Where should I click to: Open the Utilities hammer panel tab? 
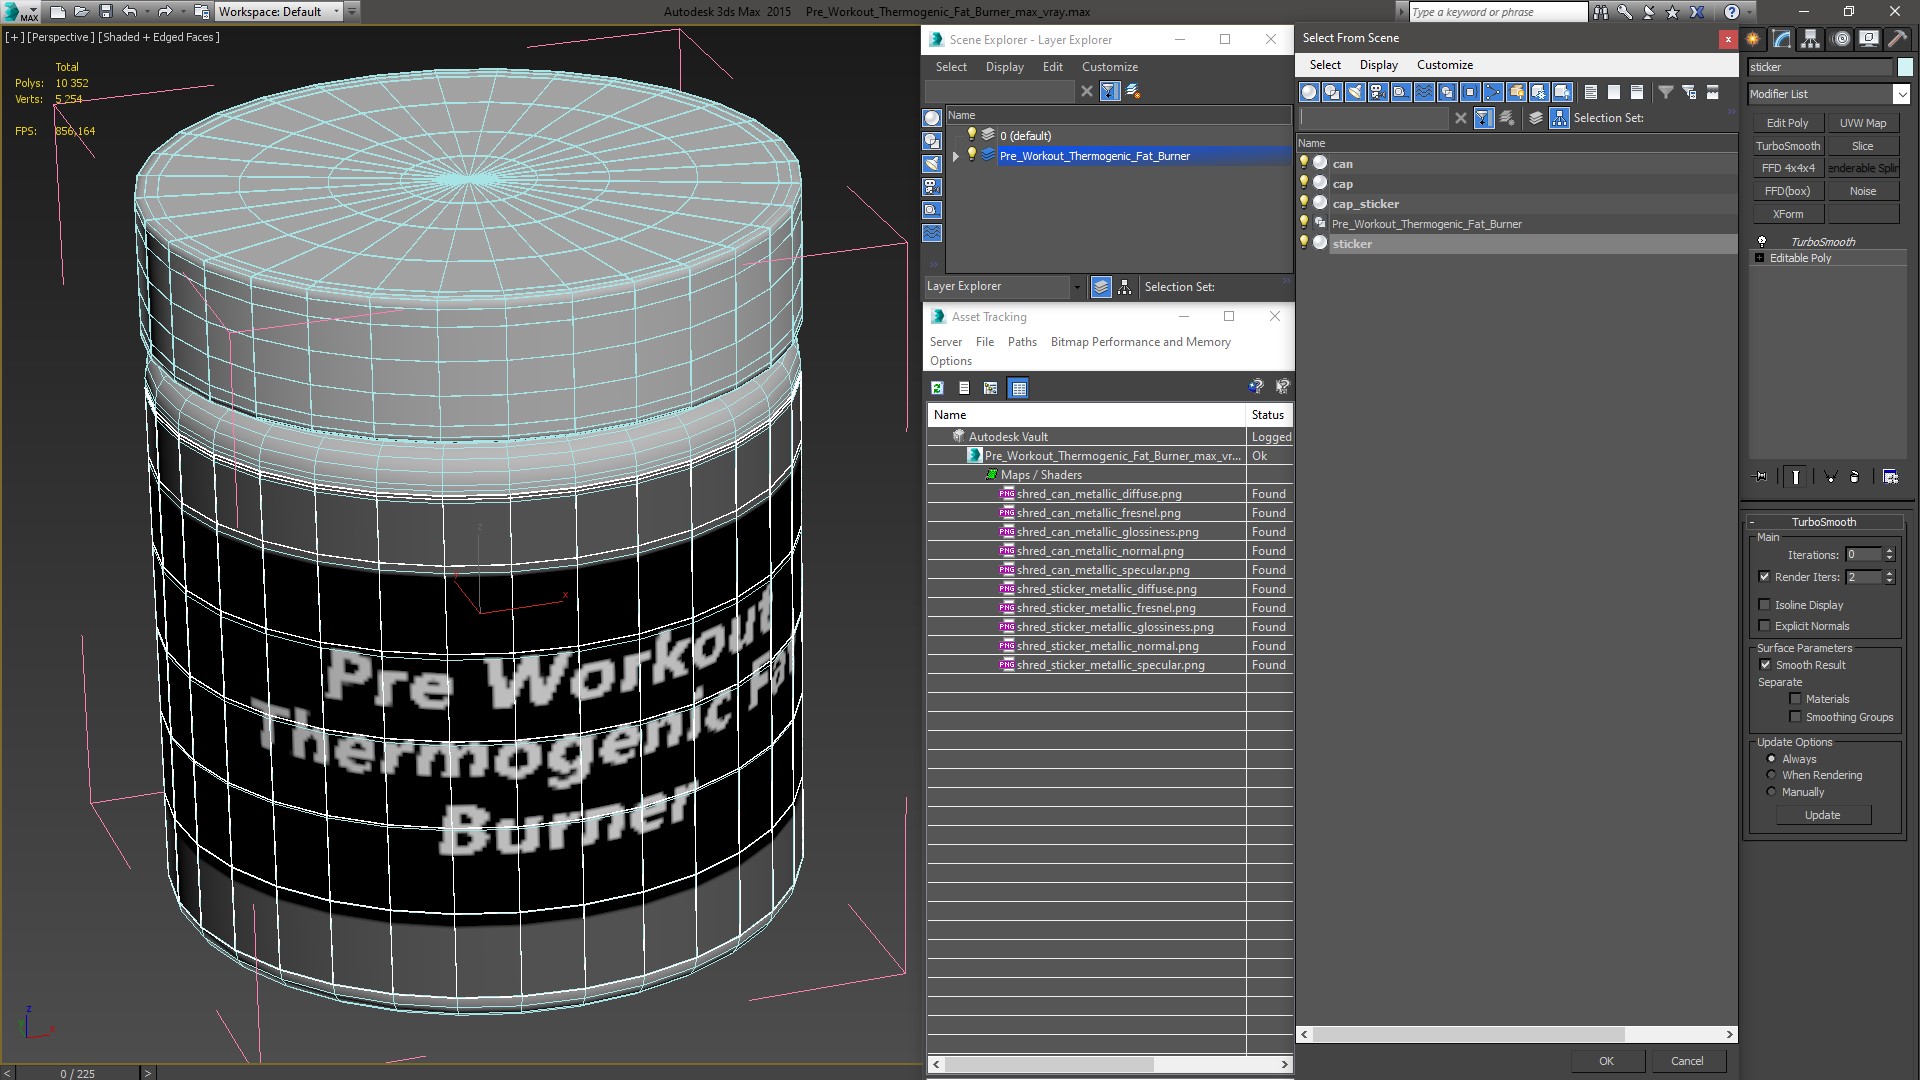[1897, 39]
